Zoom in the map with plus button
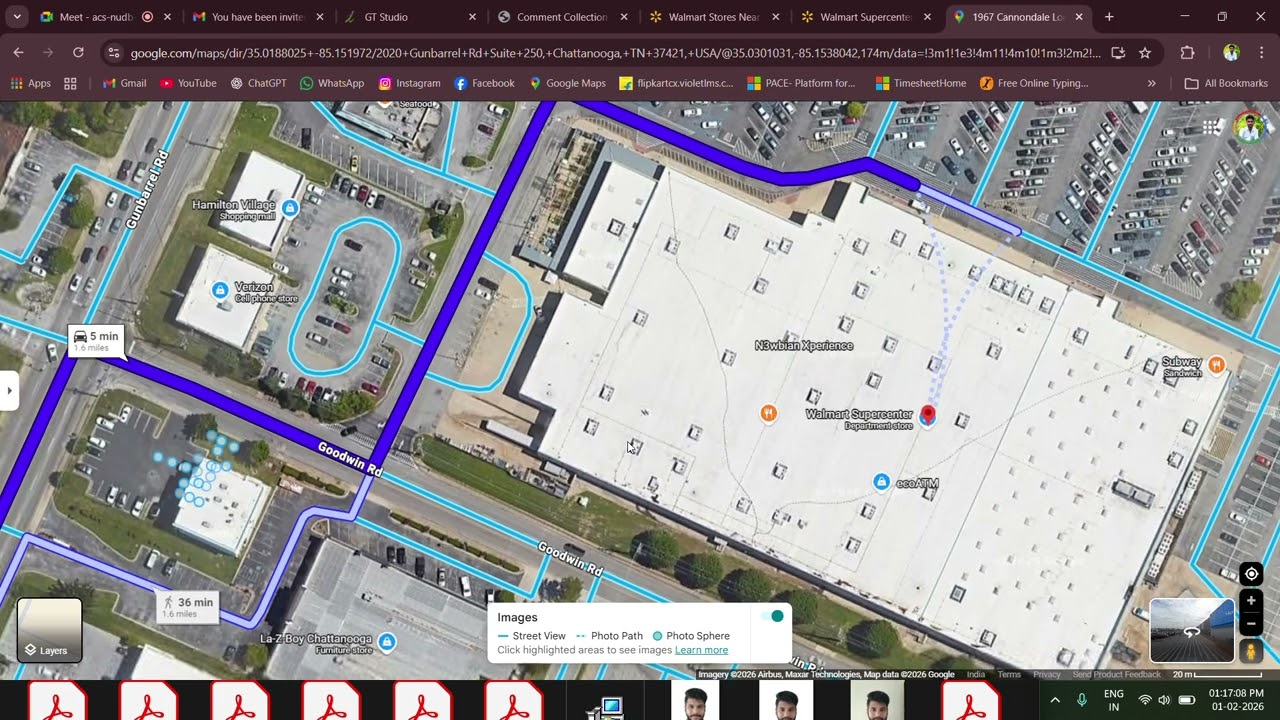 (1251, 601)
